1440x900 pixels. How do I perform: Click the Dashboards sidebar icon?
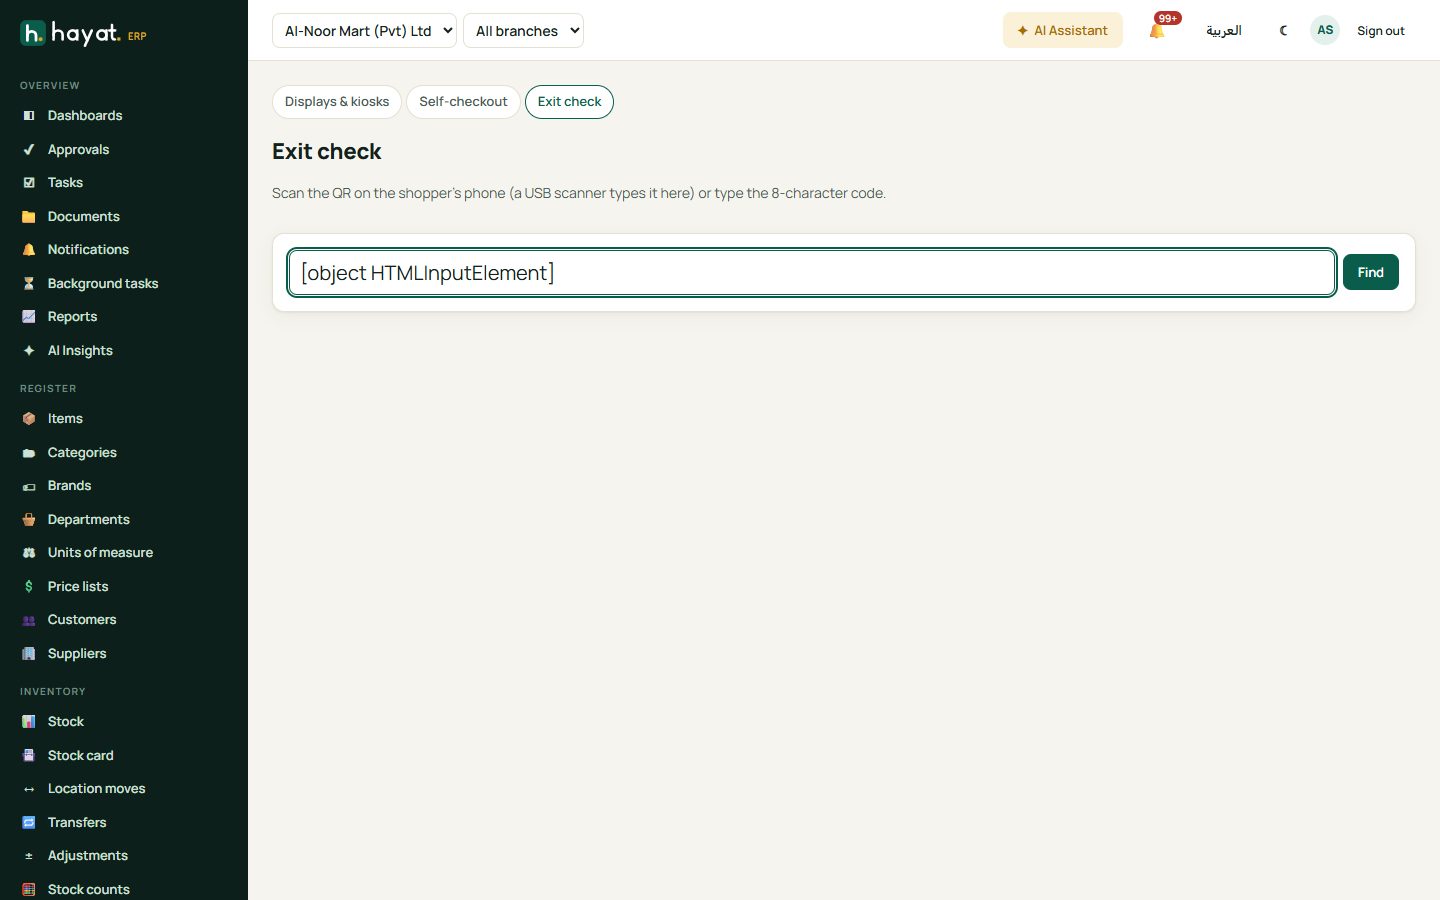[29, 116]
